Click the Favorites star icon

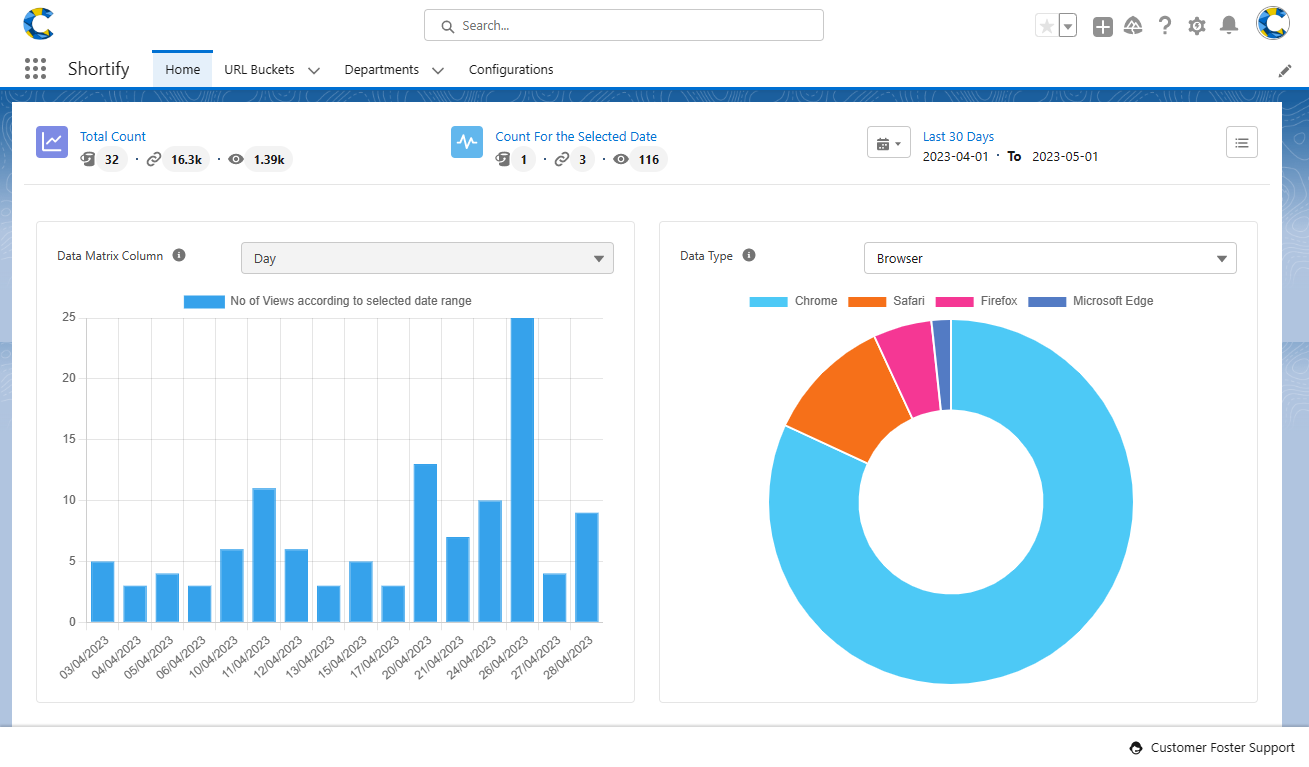point(1046,26)
